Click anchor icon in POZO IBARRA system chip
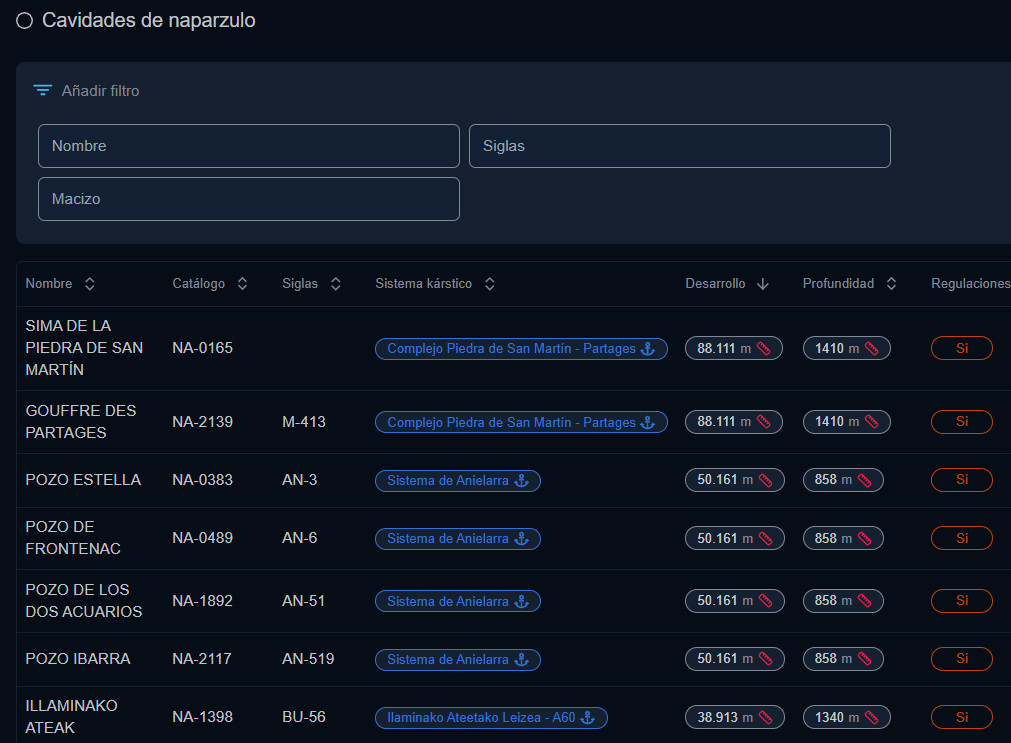 (x=521, y=660)
